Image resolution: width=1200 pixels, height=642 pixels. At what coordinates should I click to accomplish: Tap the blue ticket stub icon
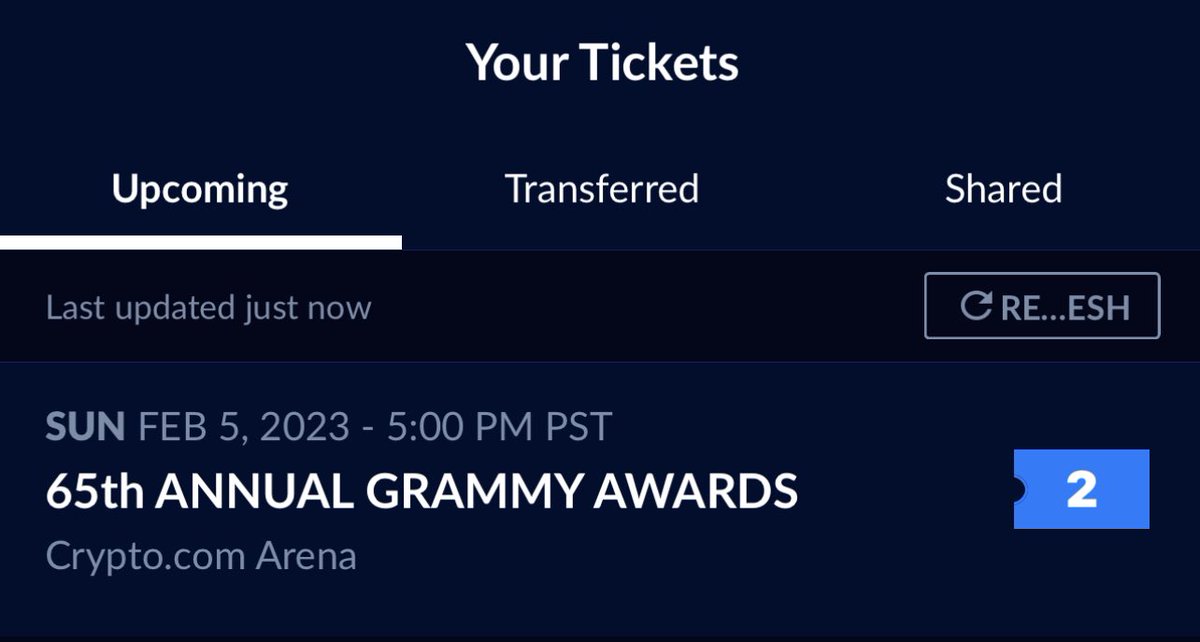click(1080, 489)
